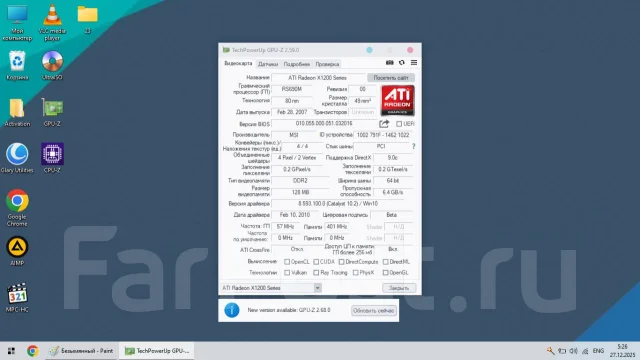Image resolution: width=640 pixels, height=360 pixels.
Task: Click the RS690M GPU value
Action: point(292,89)
